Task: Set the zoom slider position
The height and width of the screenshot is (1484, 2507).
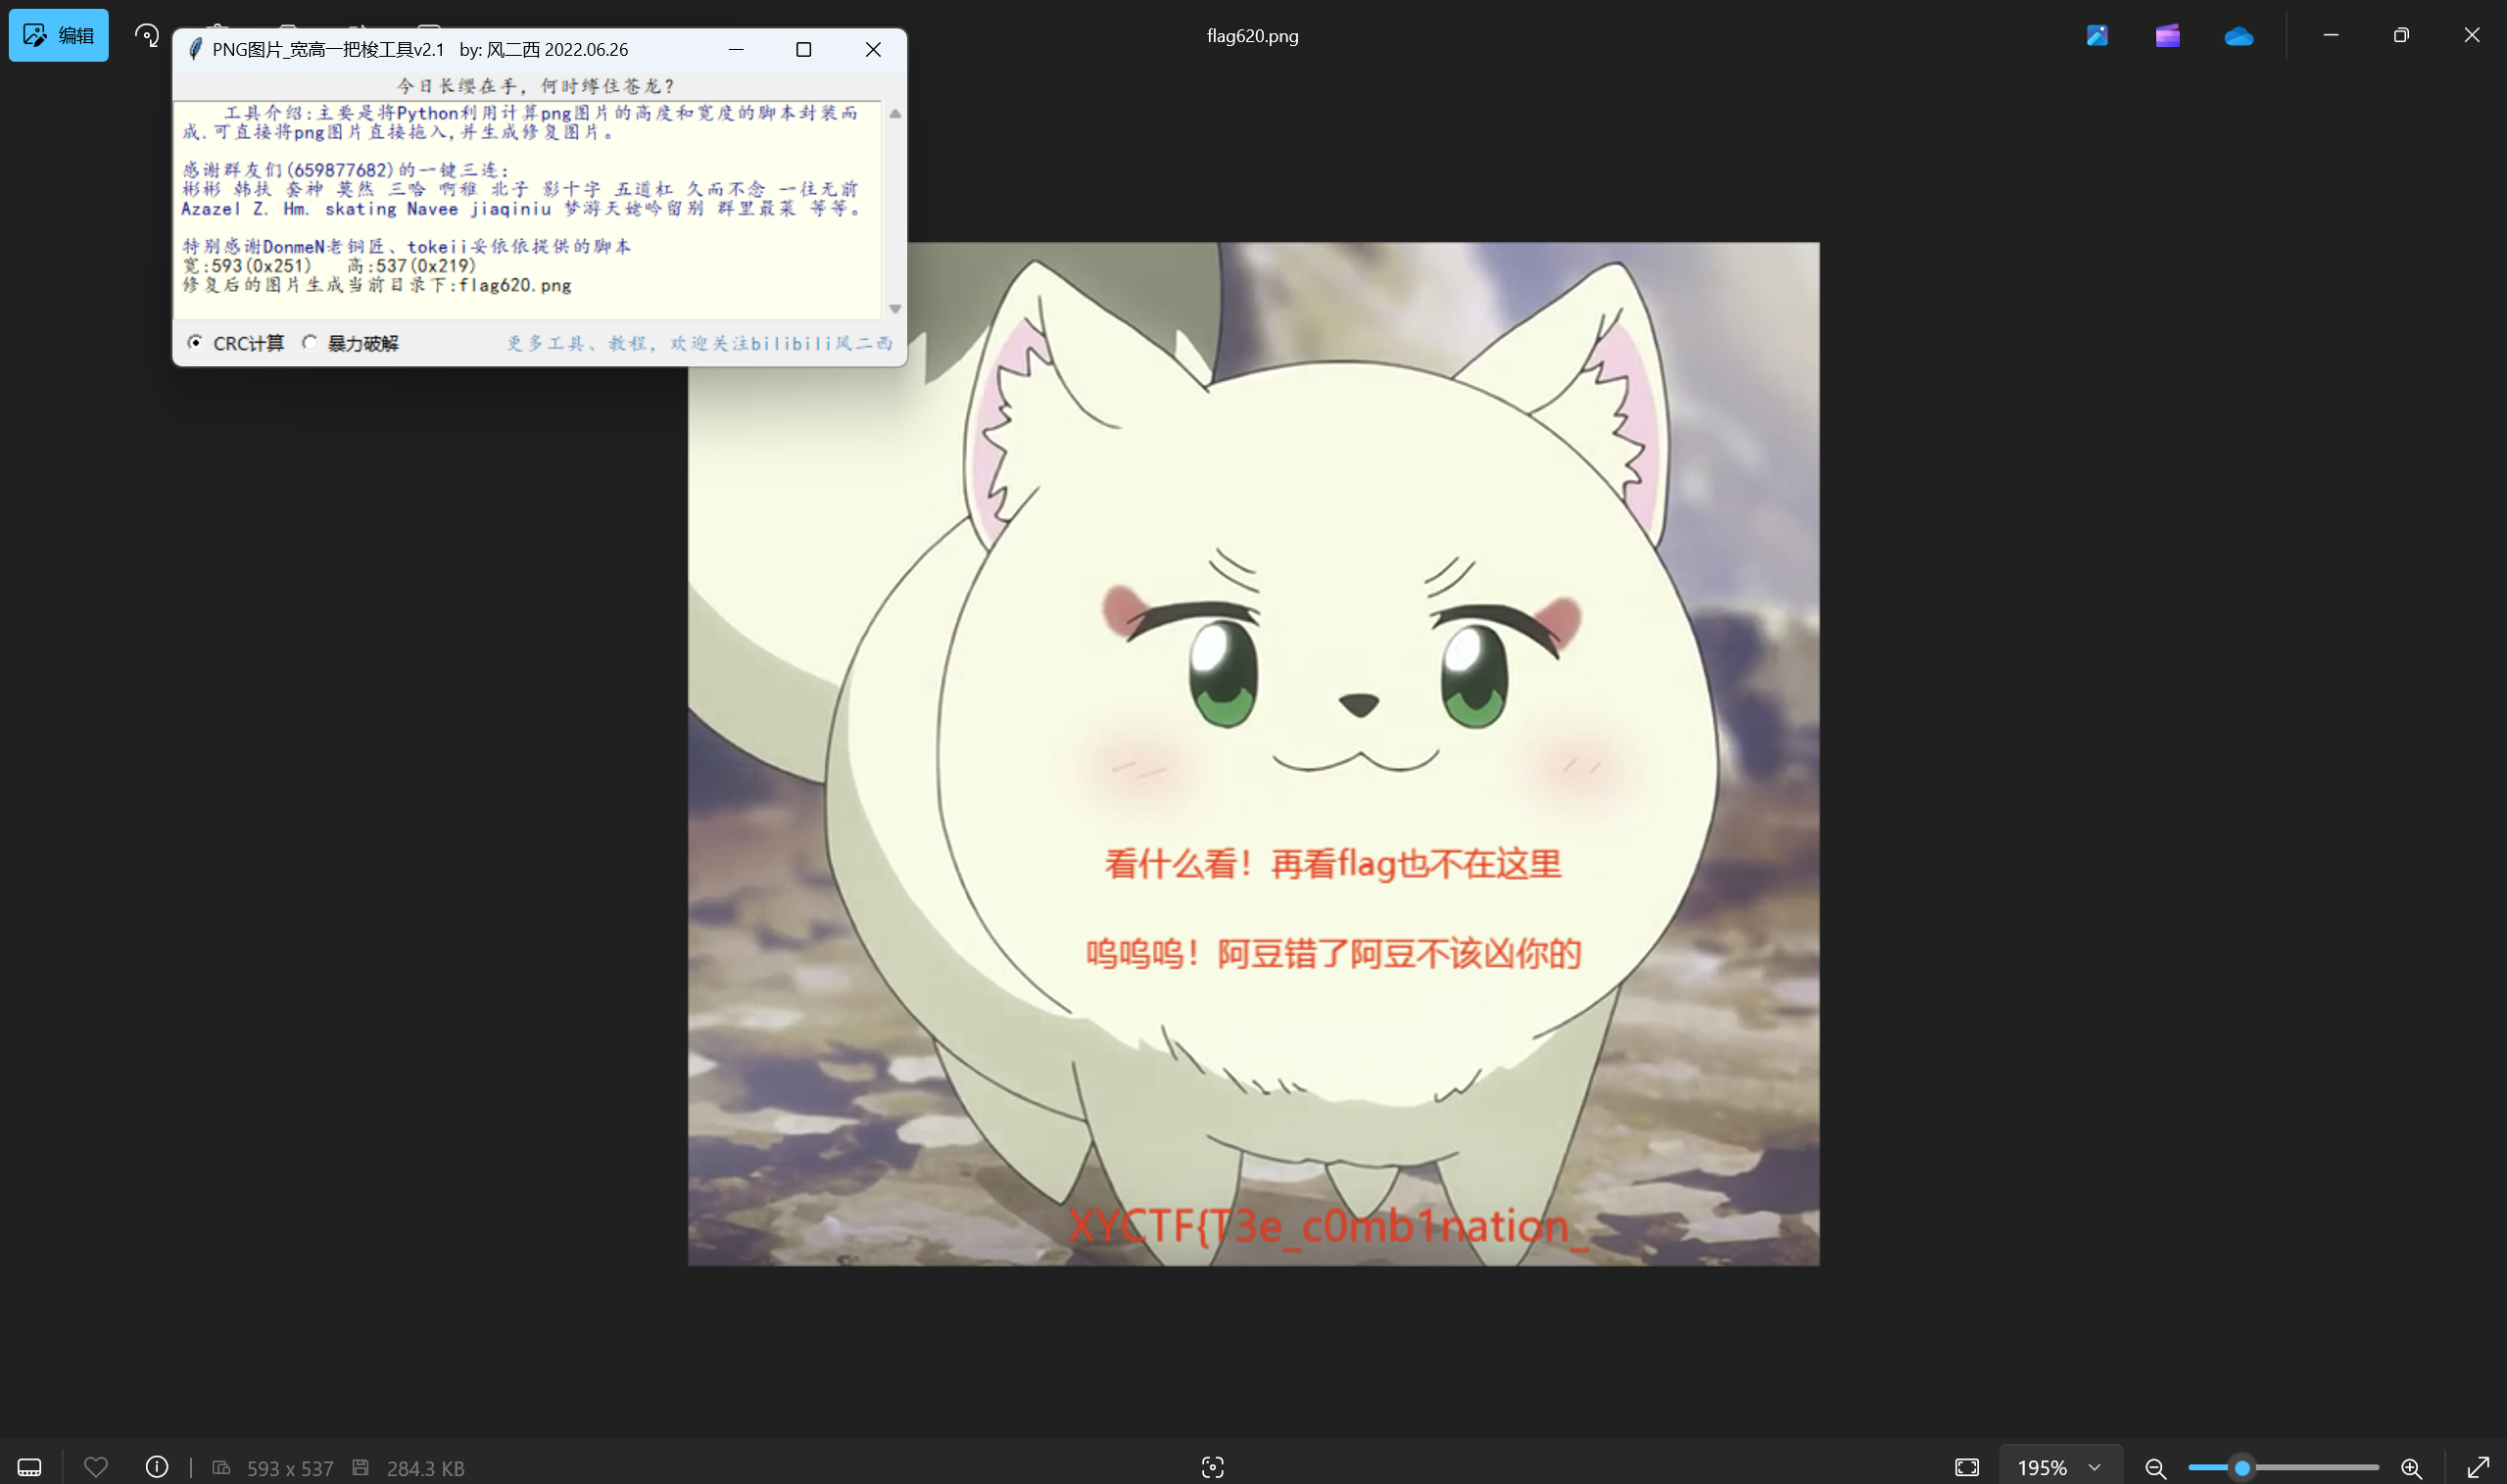Action: pos(2242,1468)
